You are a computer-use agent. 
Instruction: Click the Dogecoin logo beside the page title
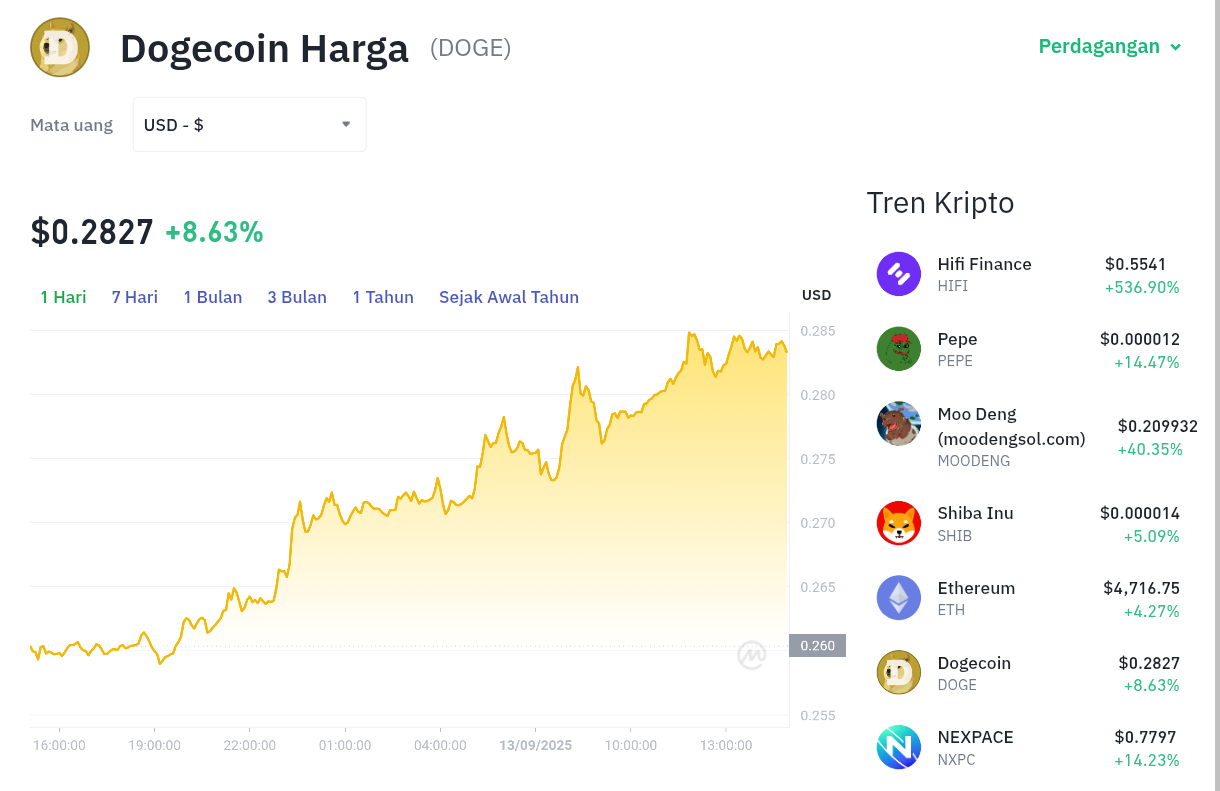(60, 47)
